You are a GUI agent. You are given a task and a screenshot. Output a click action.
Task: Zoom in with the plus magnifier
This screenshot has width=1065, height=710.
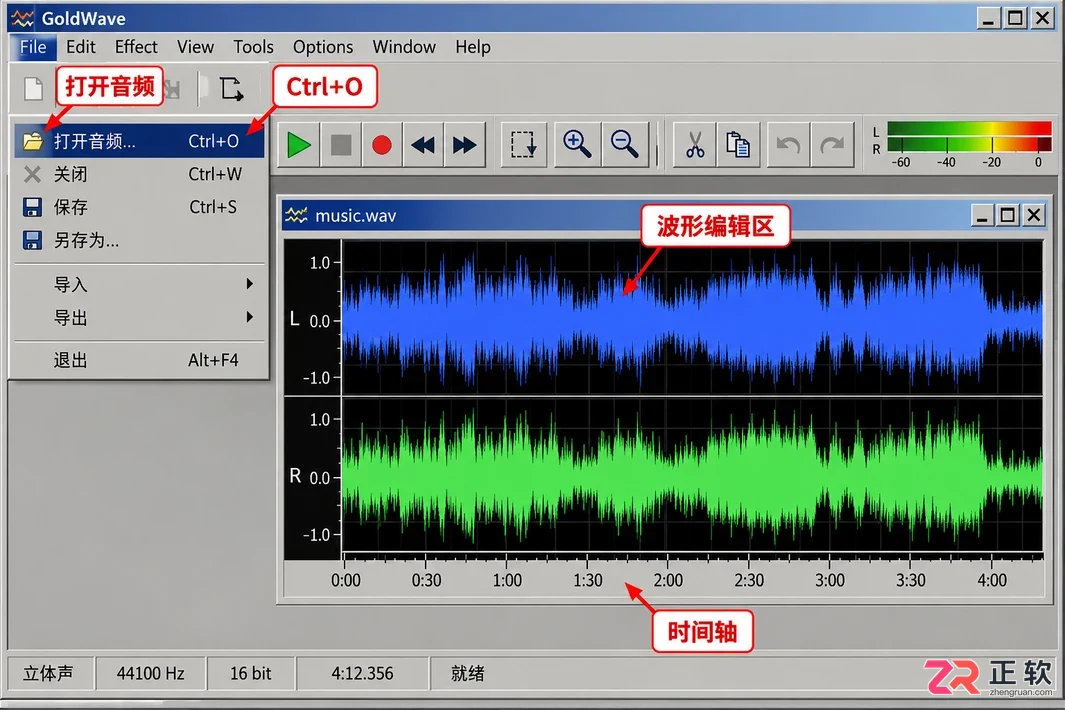pyautogui.click(x=577, y=144)
